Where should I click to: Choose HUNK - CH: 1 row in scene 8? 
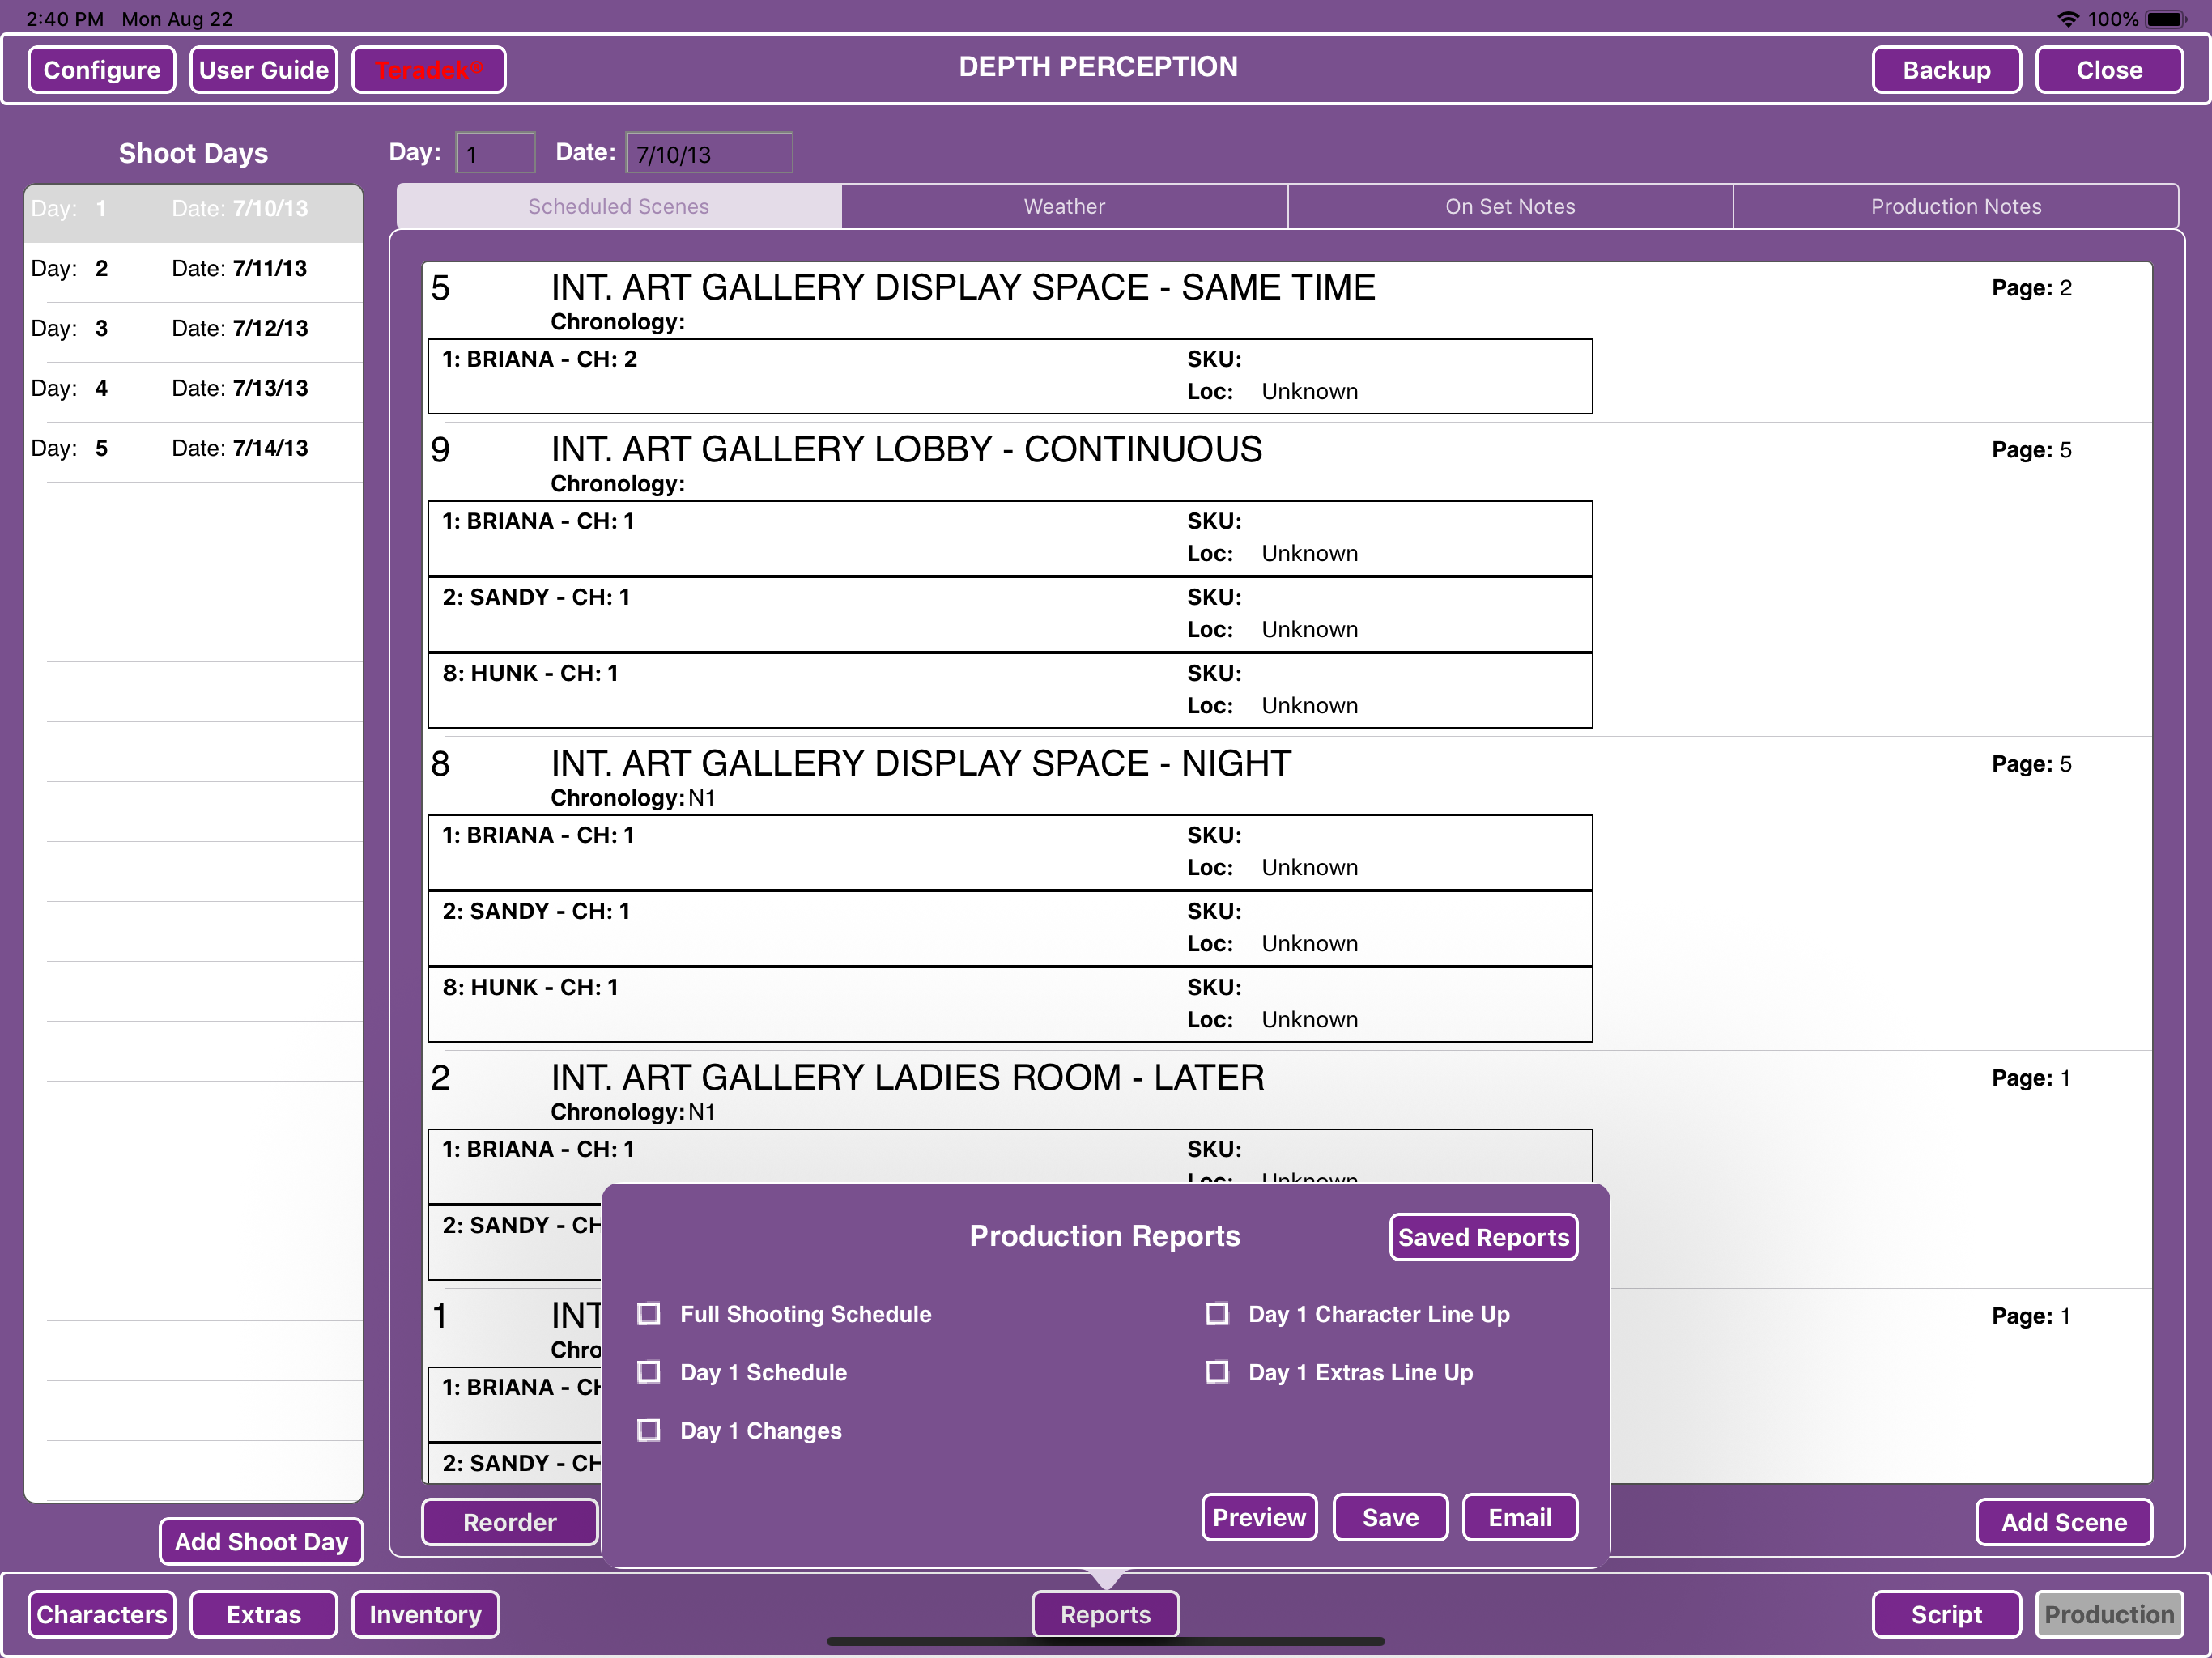(1010, 1004)
